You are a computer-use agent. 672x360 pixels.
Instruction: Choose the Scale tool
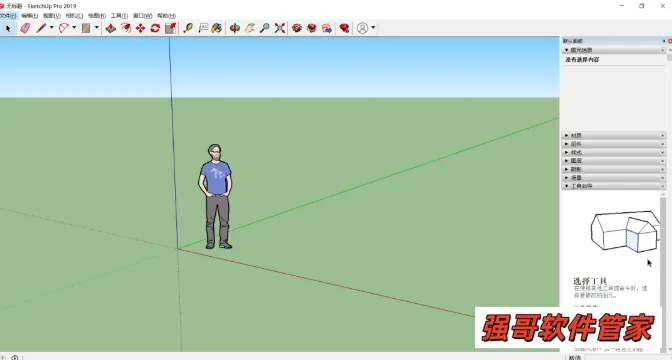point(171,28)
